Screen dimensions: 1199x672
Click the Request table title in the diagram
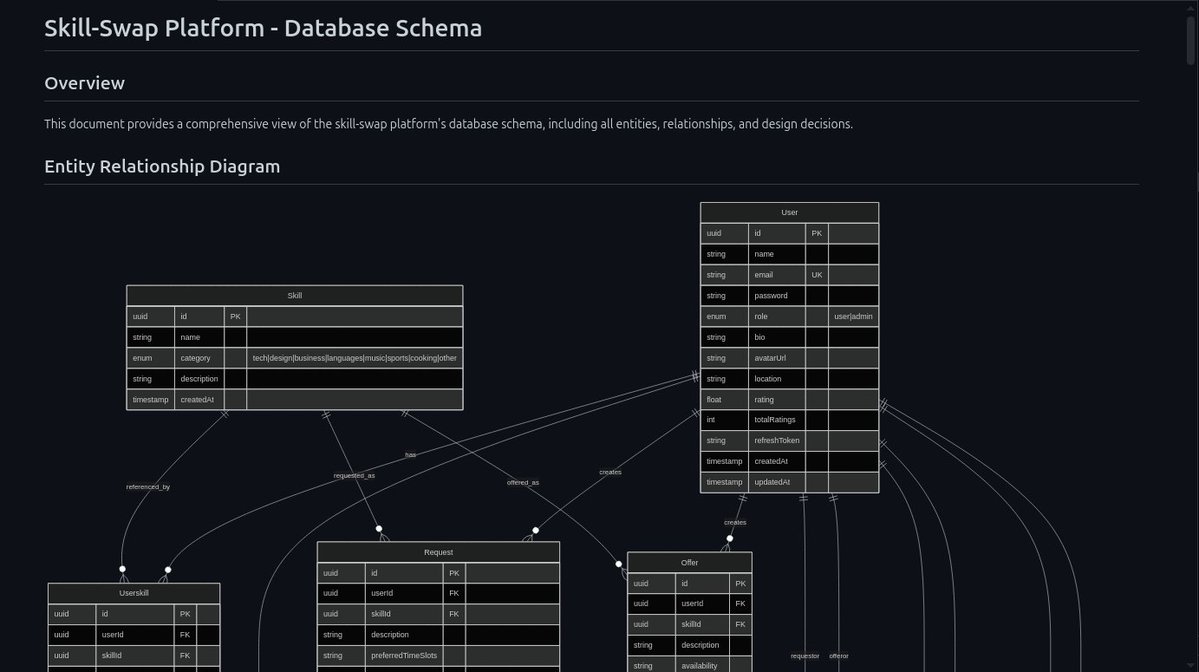438,551
